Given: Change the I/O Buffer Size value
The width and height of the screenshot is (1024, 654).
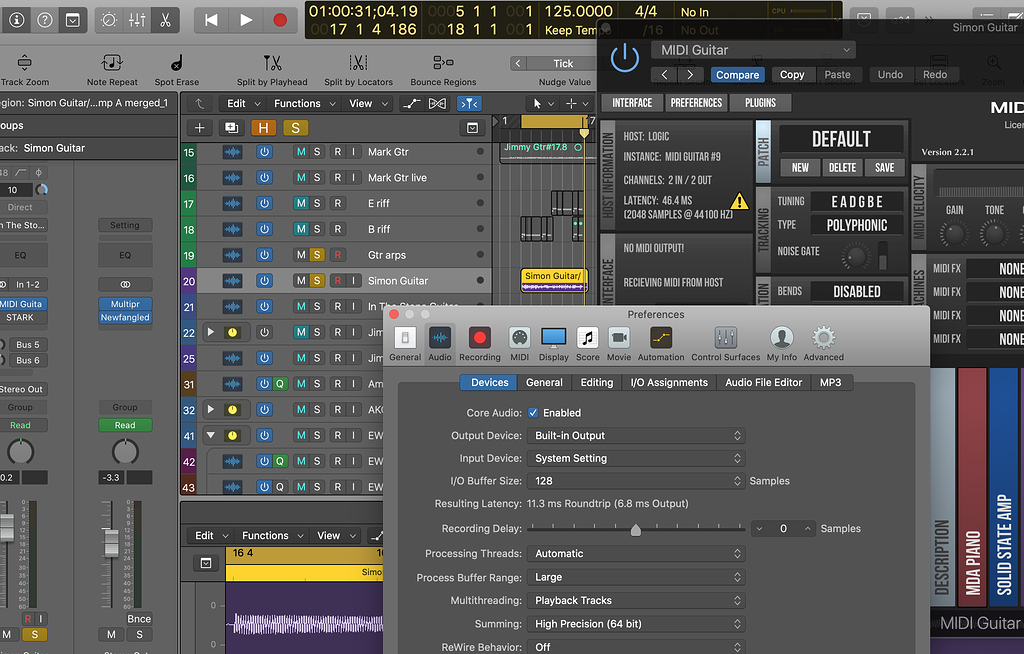Looking at the screenshot, I should pos(636,480).
